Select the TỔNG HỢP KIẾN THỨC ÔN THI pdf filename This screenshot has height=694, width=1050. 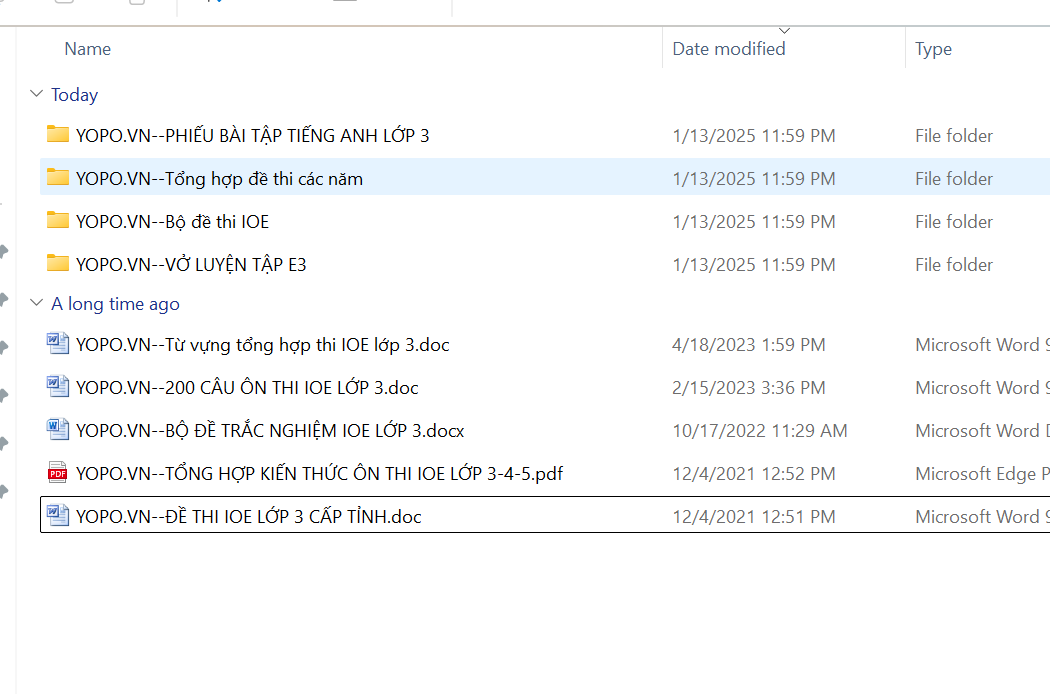pos(319,474)
